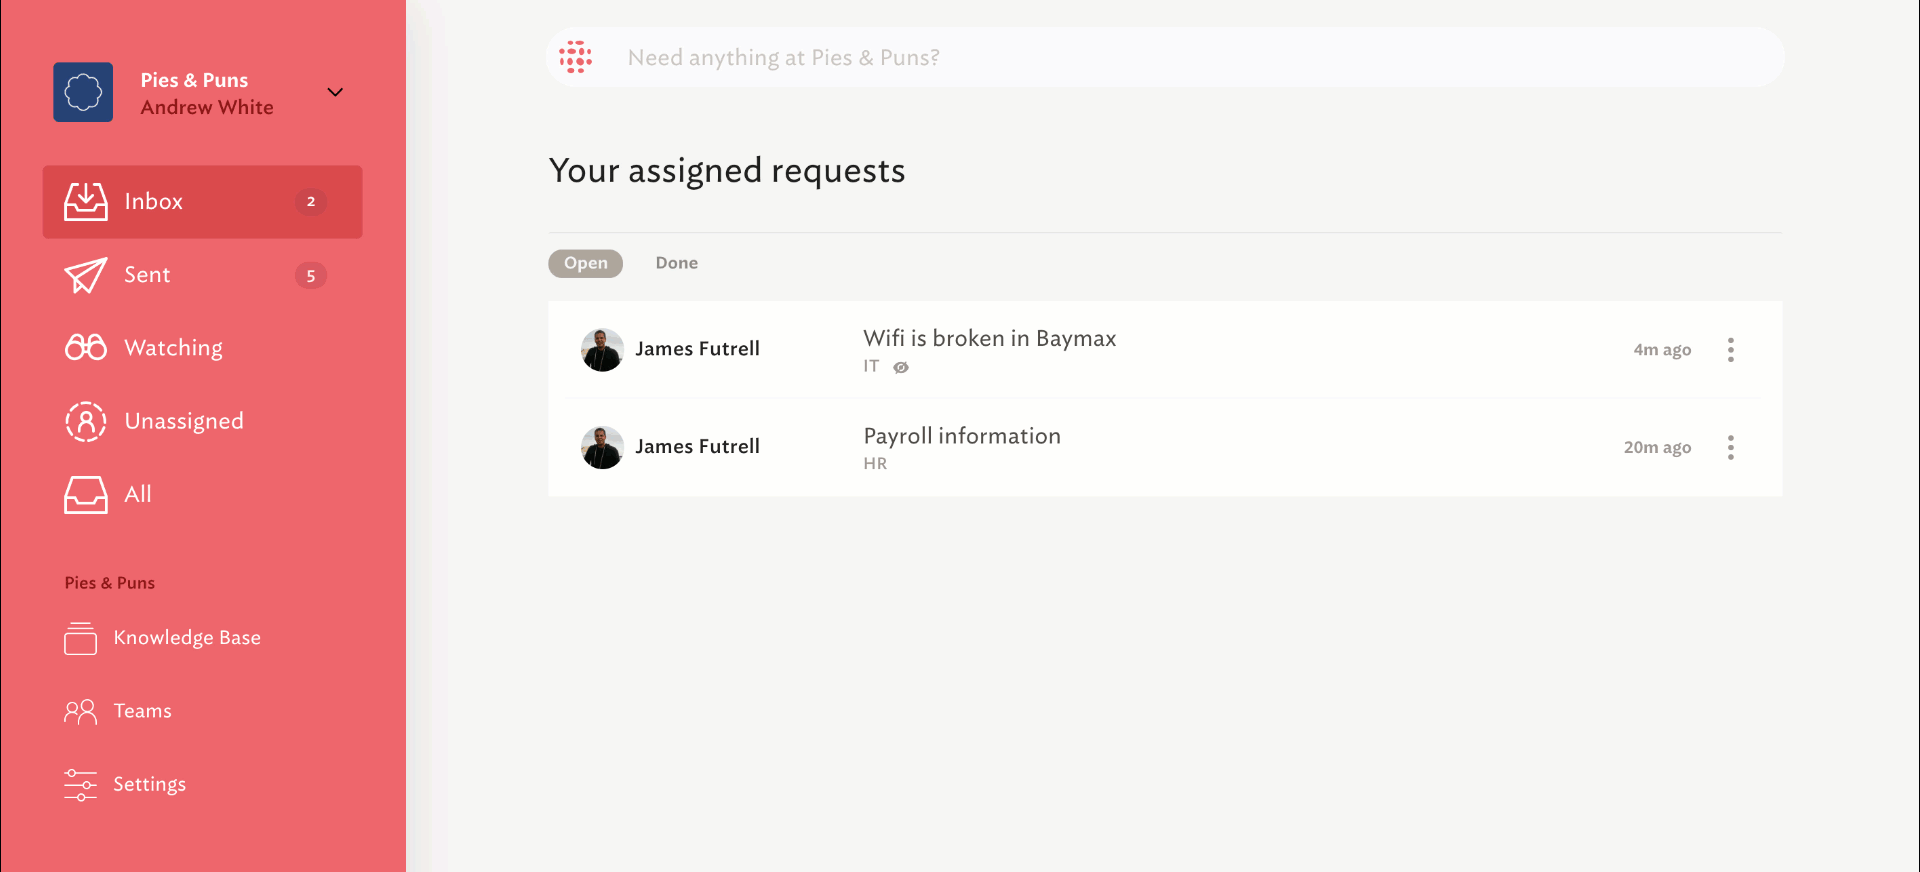Image resolution: width=1920 pixels, height=872 pixels.
Task: Toggle the watching eye on Wifi request
Action: point(901,367)
